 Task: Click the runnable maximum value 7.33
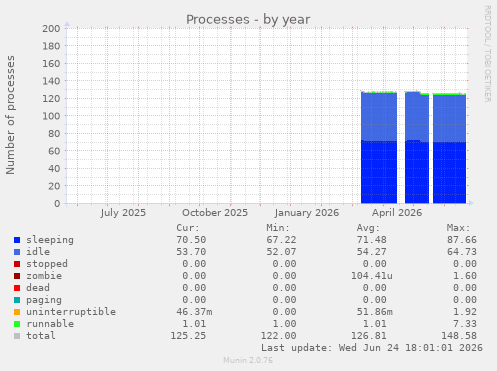click(x=465, y=324)
